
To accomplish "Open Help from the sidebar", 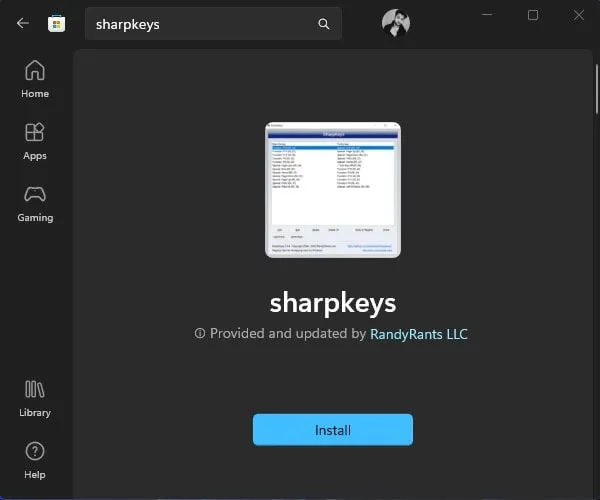I will pyautogui.click(x=35, y=461).
